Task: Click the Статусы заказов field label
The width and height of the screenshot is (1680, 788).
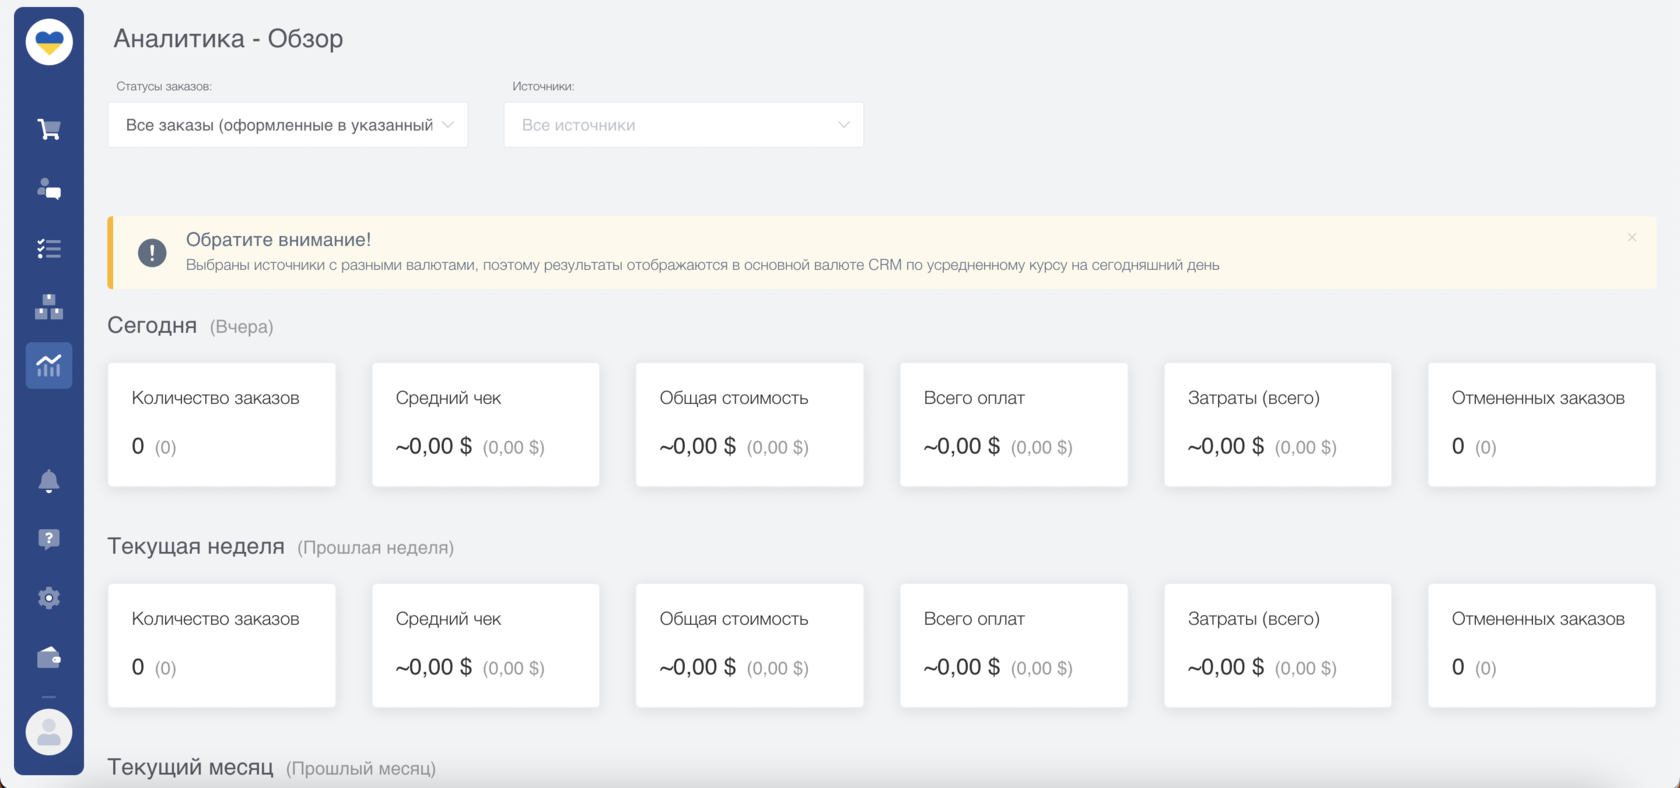Action: [164, 86]
